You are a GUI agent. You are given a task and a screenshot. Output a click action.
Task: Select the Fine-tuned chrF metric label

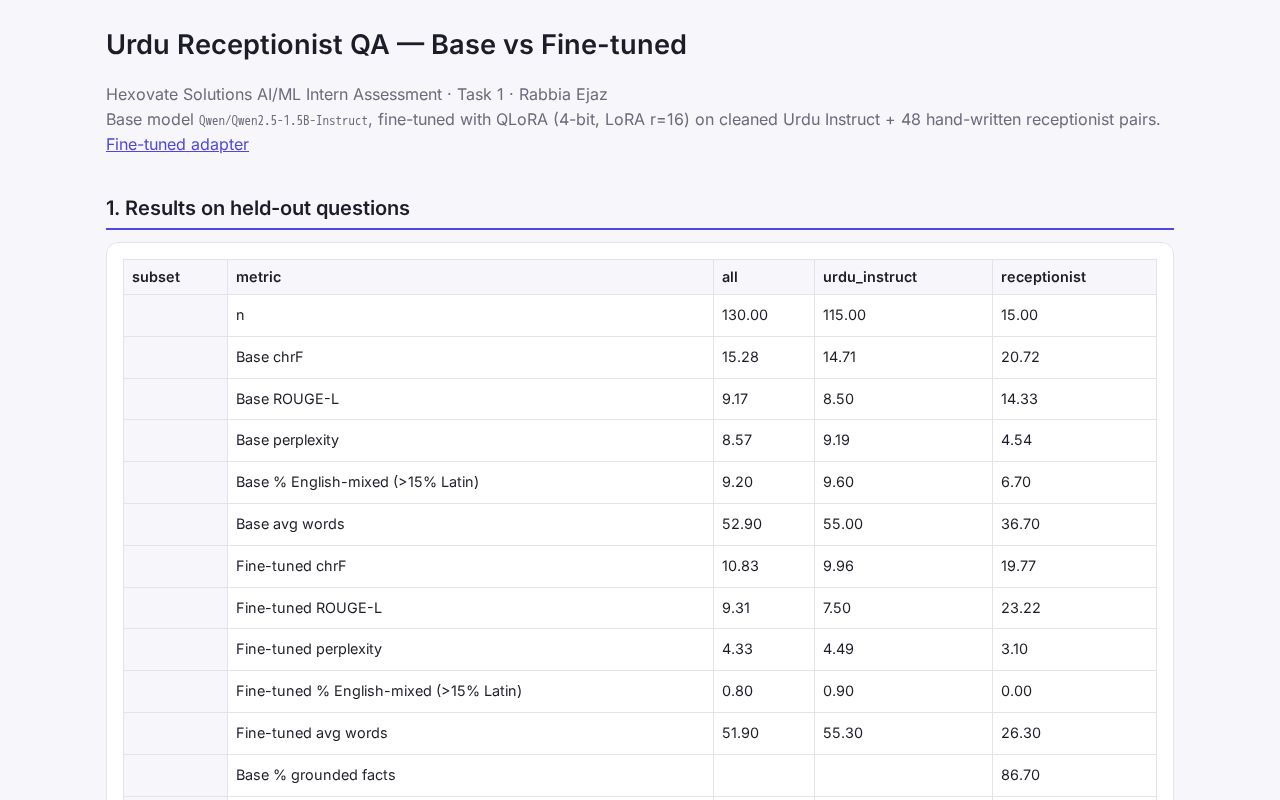click(291, 566)
